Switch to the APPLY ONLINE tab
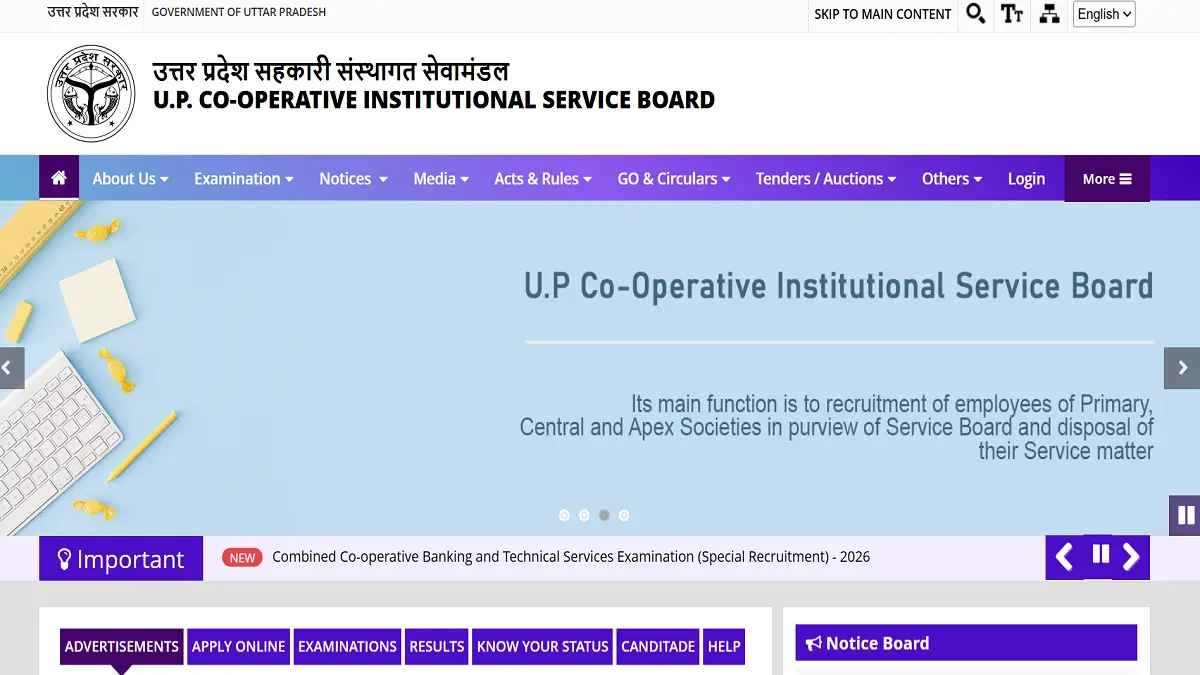The height and width of the screenshot is (675, 1200). (238, 646)
